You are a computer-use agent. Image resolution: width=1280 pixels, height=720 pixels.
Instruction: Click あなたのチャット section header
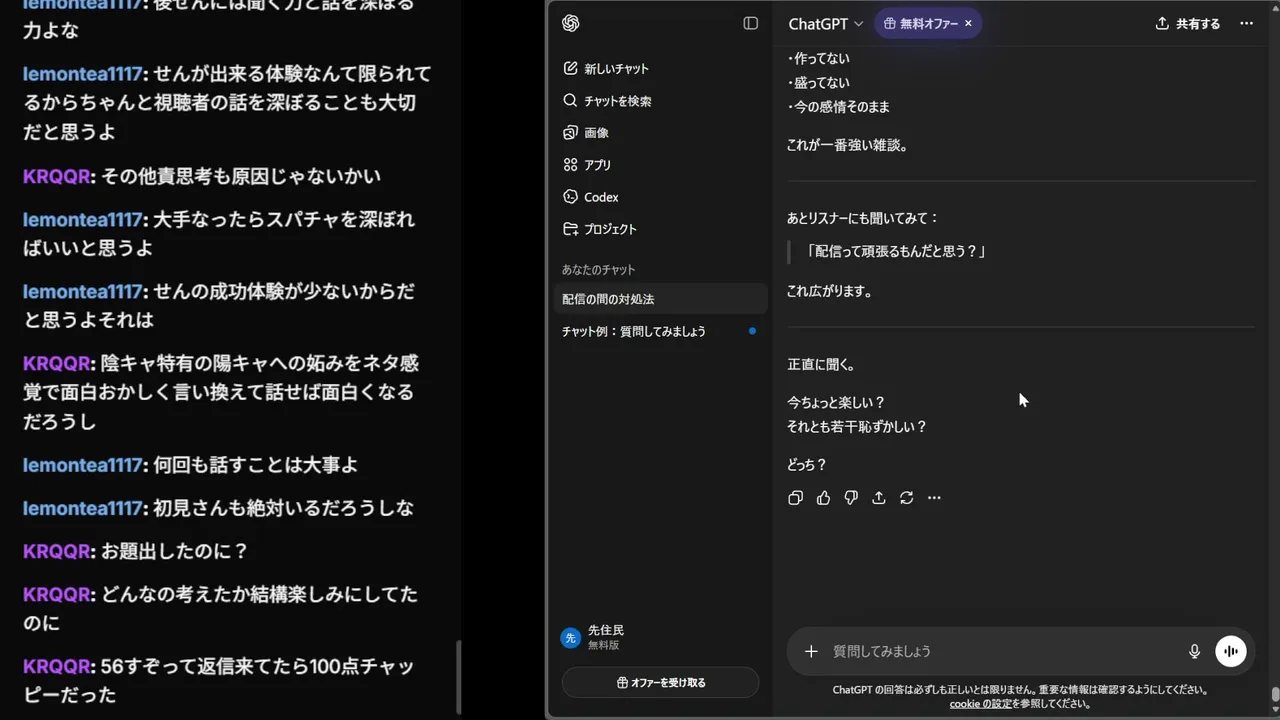(x=598, y=270)
